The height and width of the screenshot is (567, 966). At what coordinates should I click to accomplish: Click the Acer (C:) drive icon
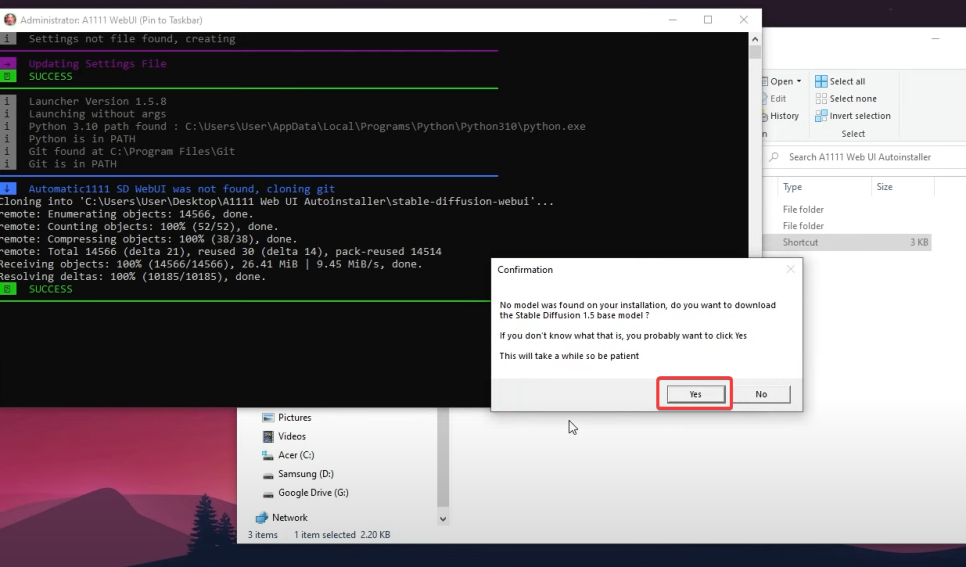click(267, 455)
